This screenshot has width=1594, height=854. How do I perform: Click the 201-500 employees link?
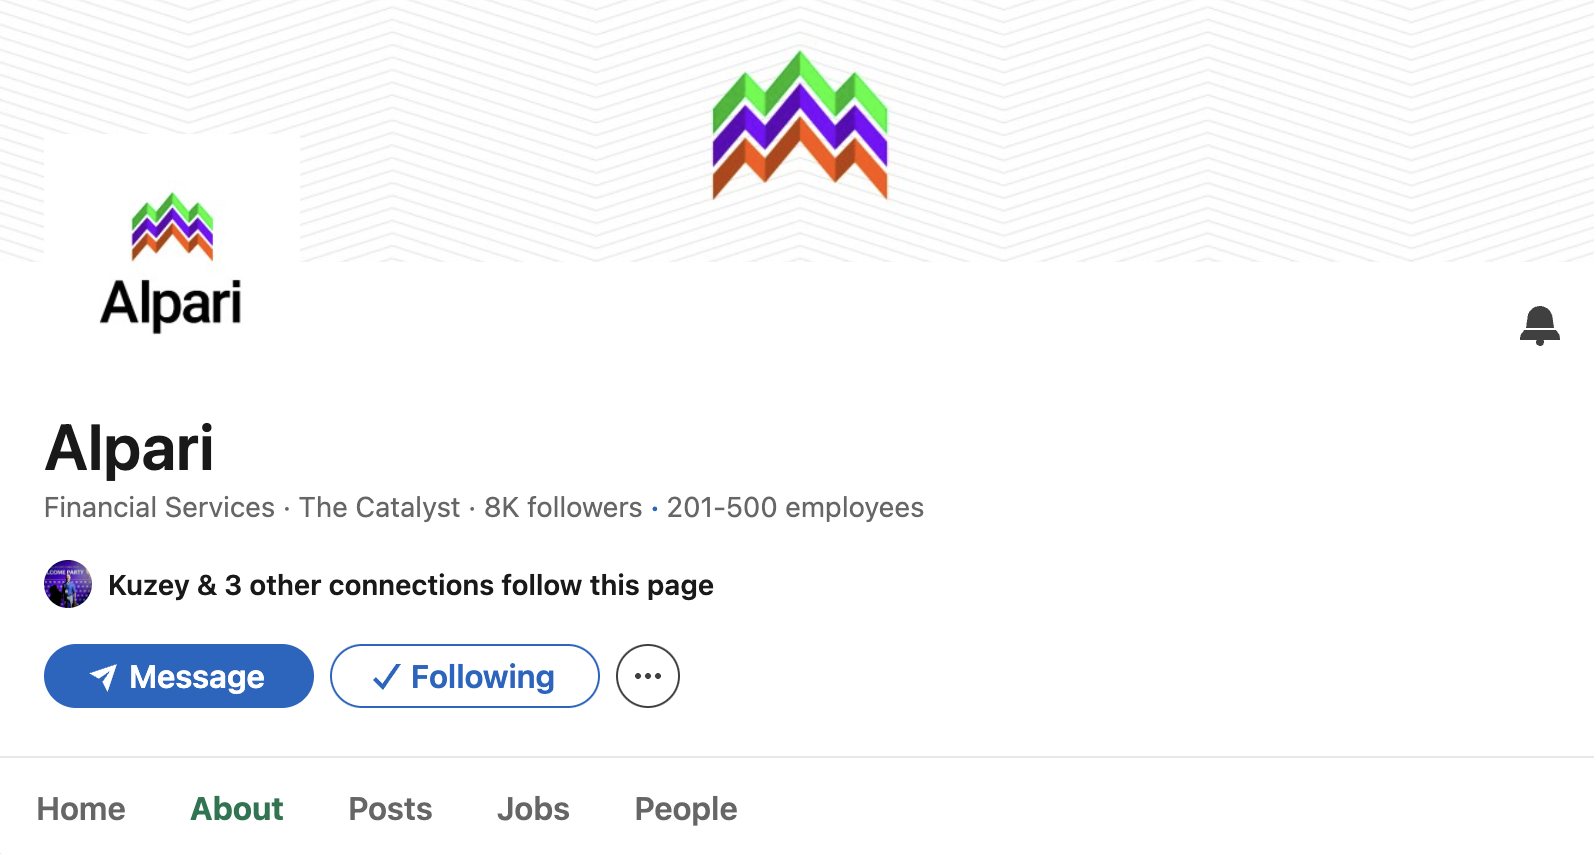tap(795, 507)
